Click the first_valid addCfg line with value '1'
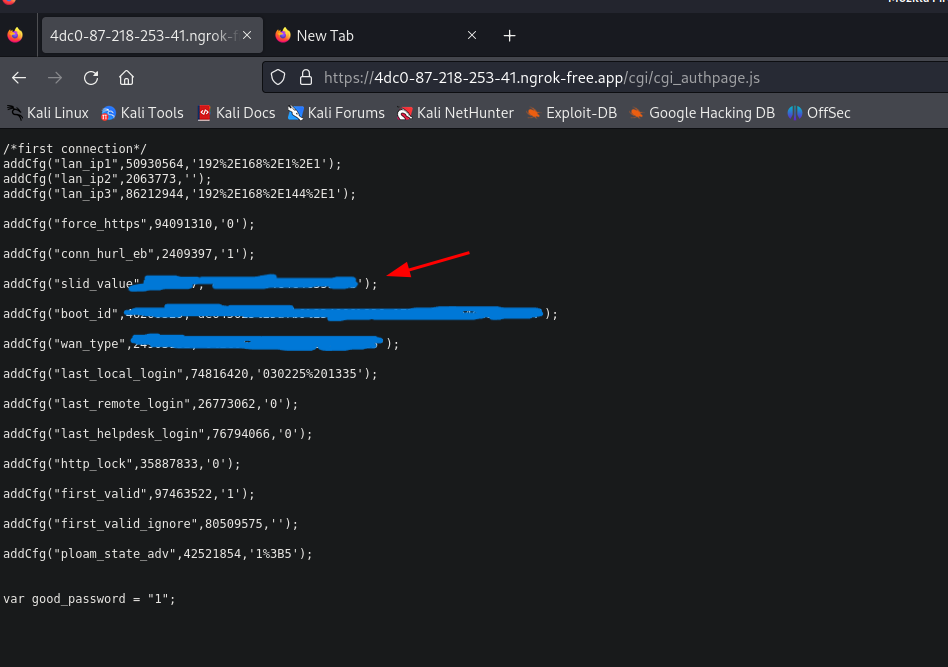This screenshot has width=948, height=667. pyautogui.click(x=129, y=493)
